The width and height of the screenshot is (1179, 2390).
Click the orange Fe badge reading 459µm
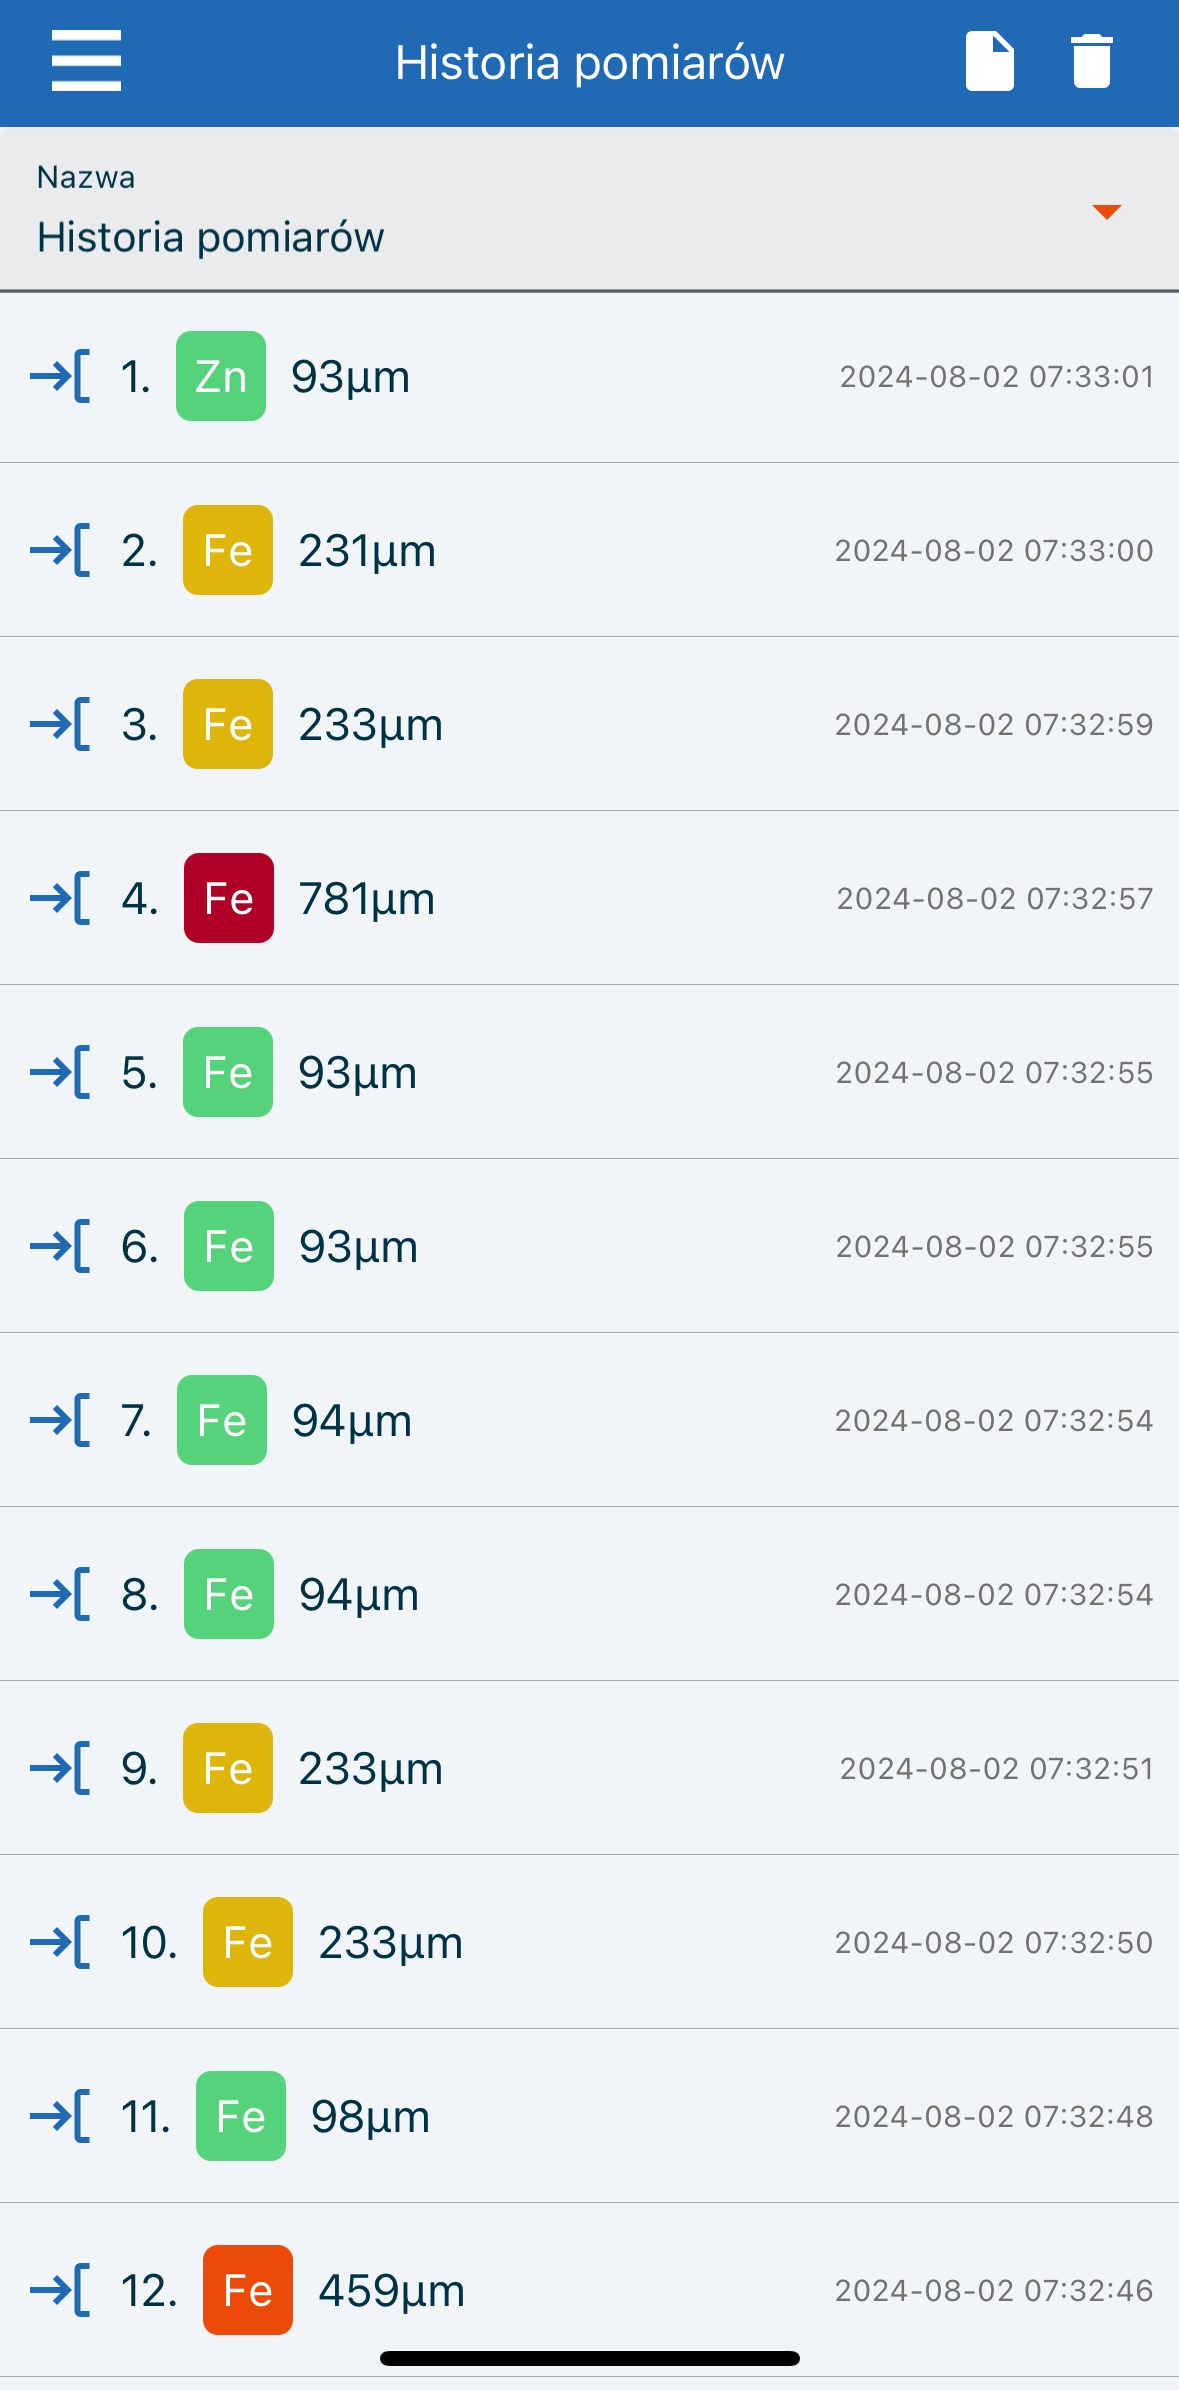pos(248,2290)
